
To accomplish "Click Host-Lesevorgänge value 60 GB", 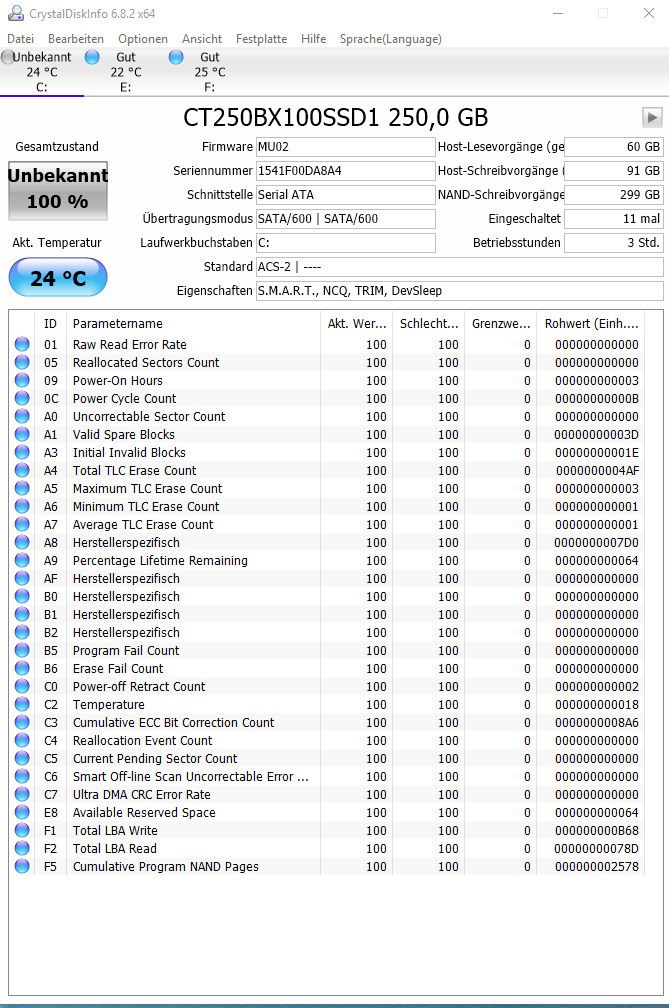I will 614,147.
